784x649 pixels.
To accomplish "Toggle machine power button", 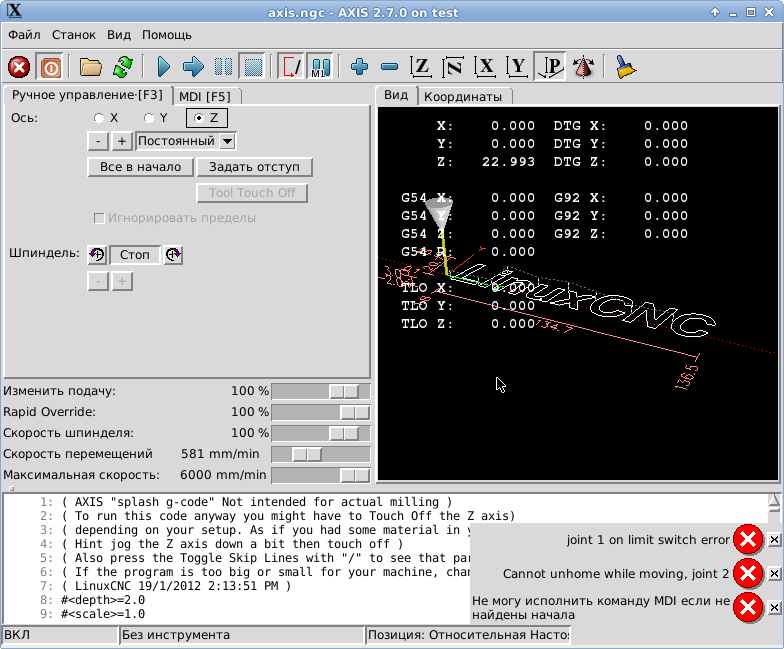I will pos(50,67).
